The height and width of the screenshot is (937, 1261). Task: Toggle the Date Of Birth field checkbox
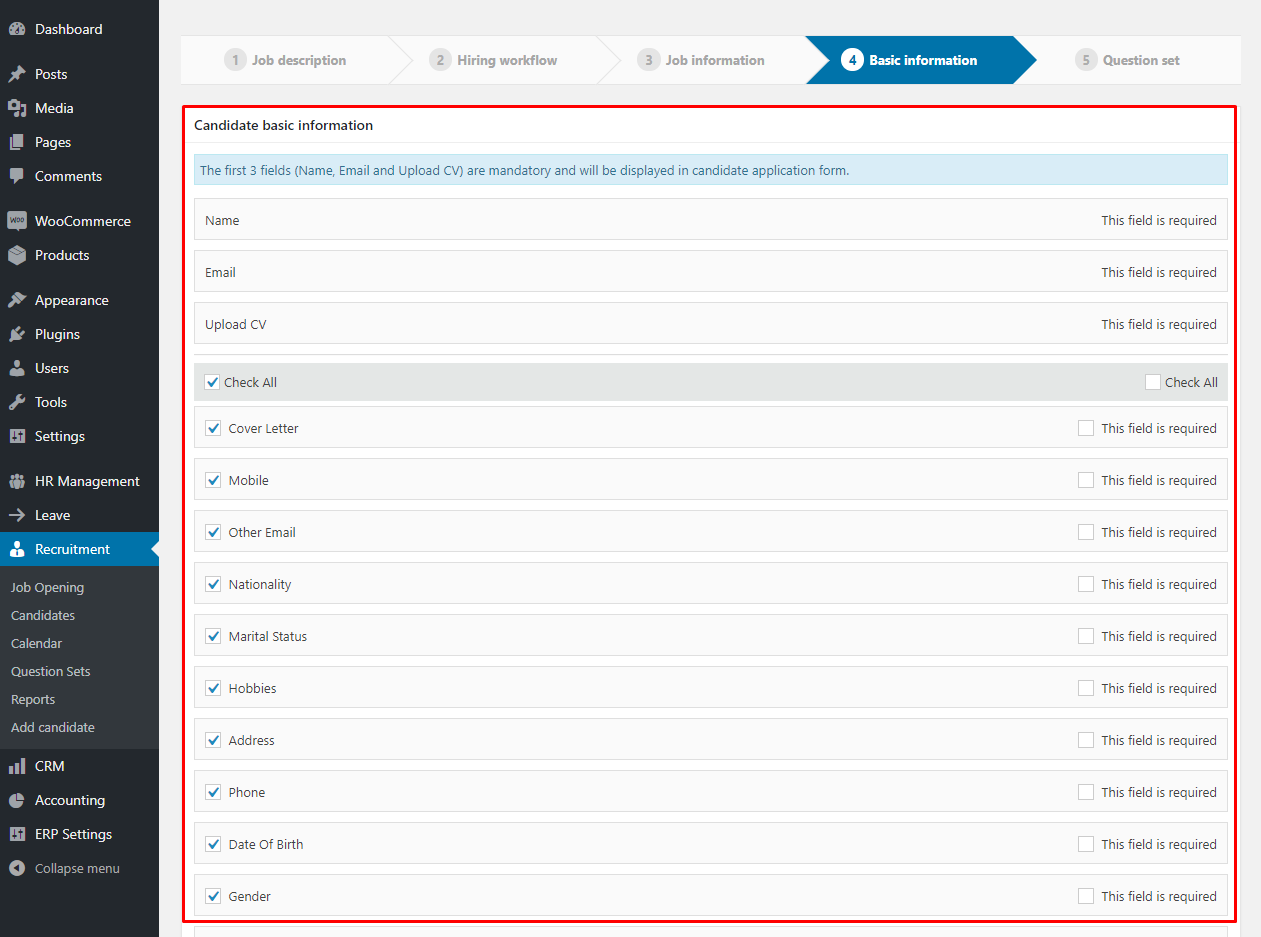point(213,844)
